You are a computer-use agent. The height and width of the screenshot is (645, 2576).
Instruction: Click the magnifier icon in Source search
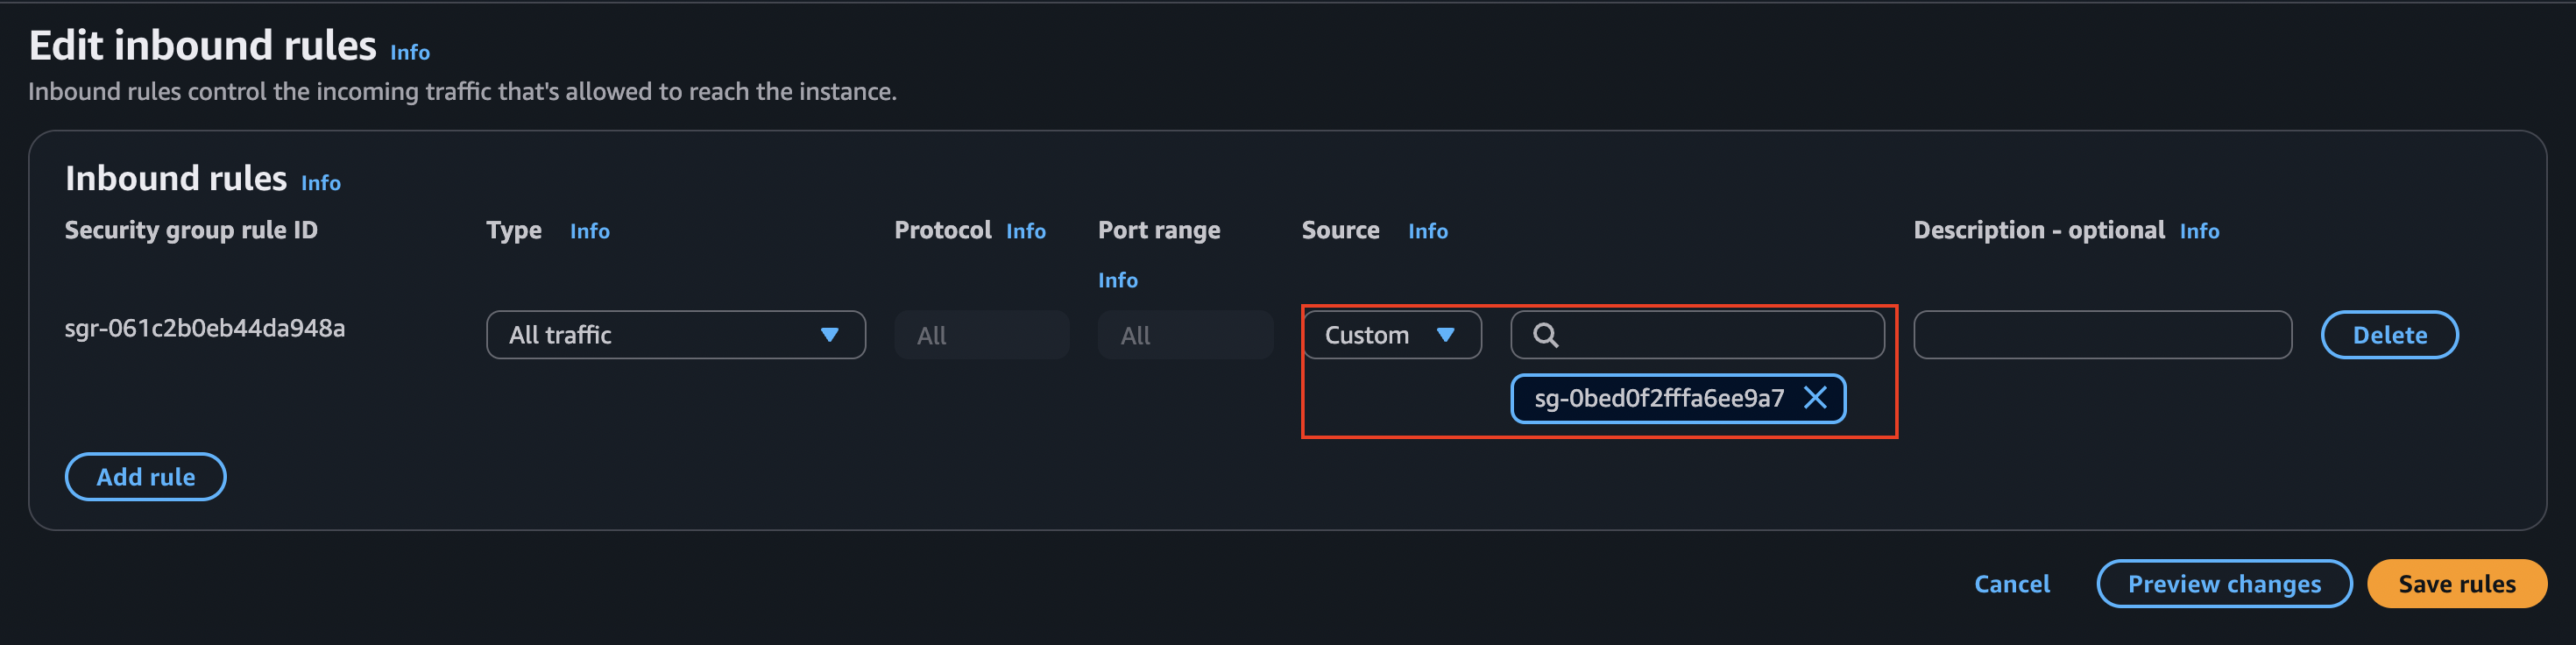(1545, 335)
